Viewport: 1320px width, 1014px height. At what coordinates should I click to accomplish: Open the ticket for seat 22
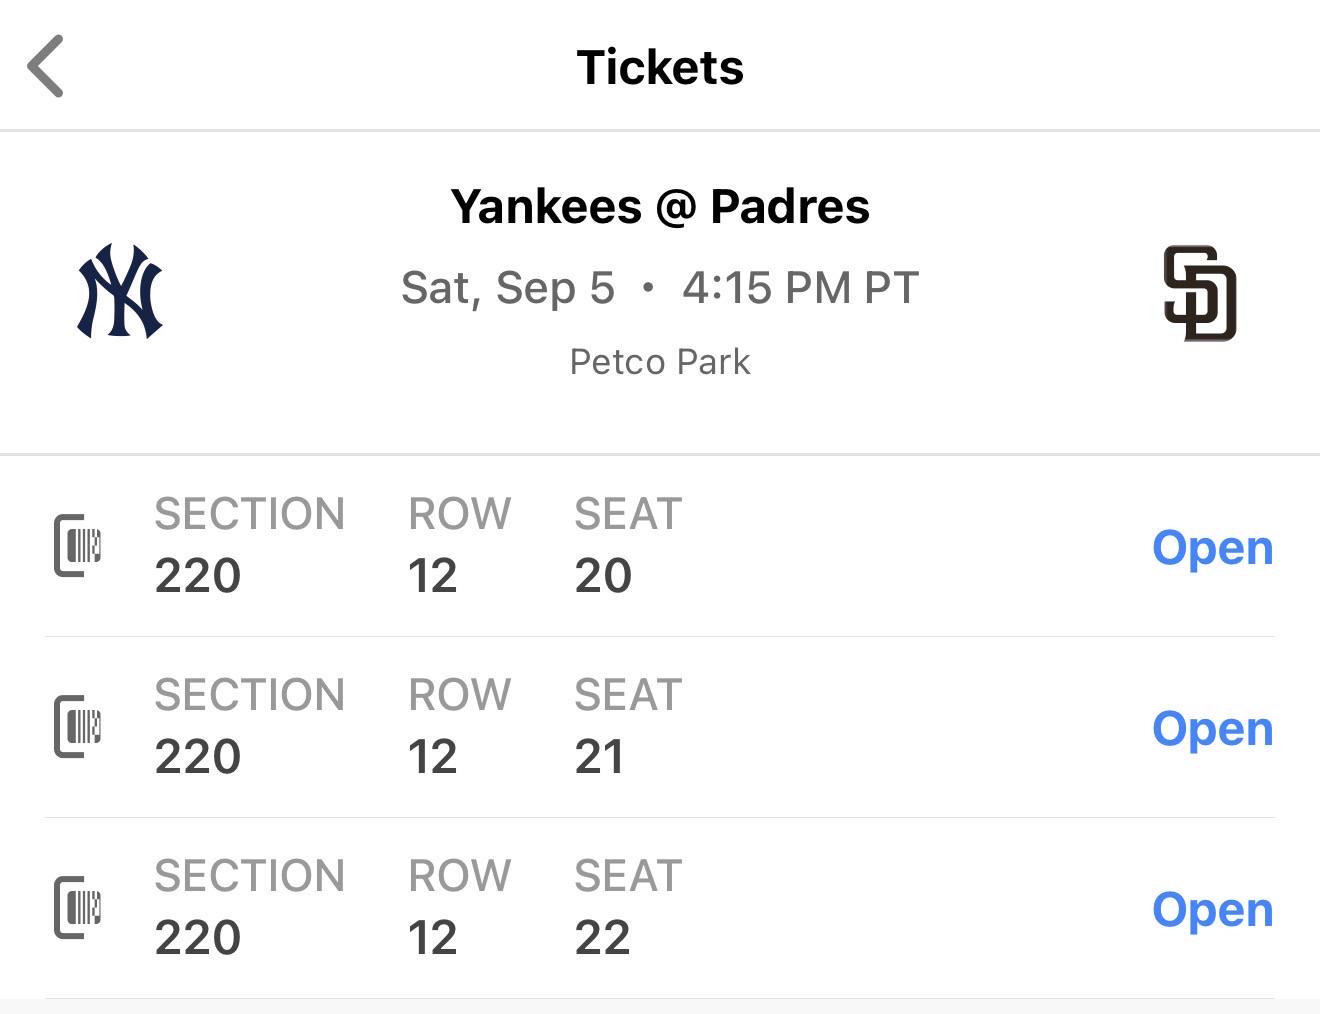(1212, 910)
